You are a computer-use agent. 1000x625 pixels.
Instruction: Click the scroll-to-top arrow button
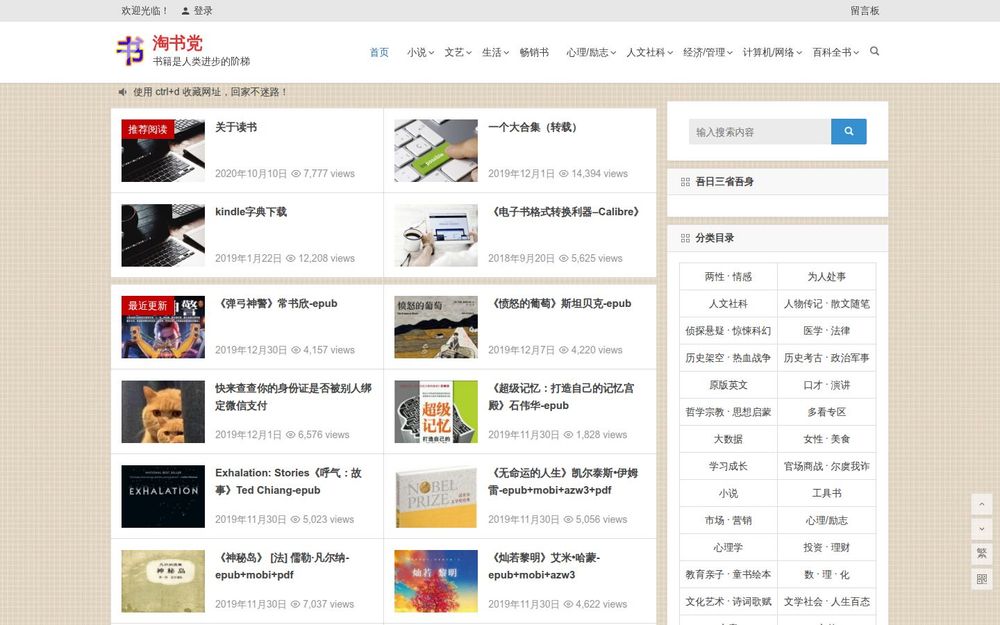[x=982, y=504]
